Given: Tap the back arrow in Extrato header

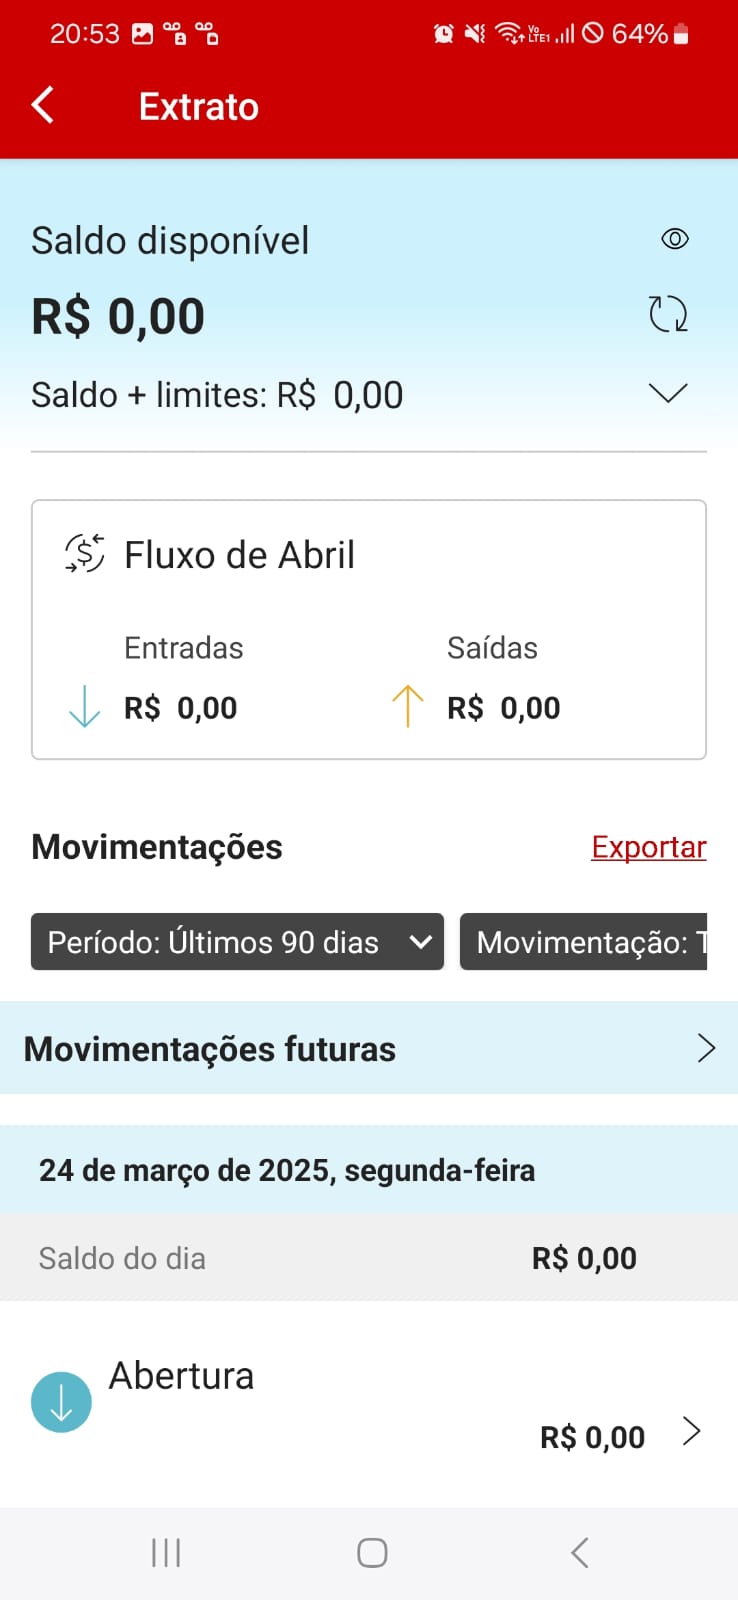Looking at the screenshot, I should pyautogui.click(x=43, y=105).
